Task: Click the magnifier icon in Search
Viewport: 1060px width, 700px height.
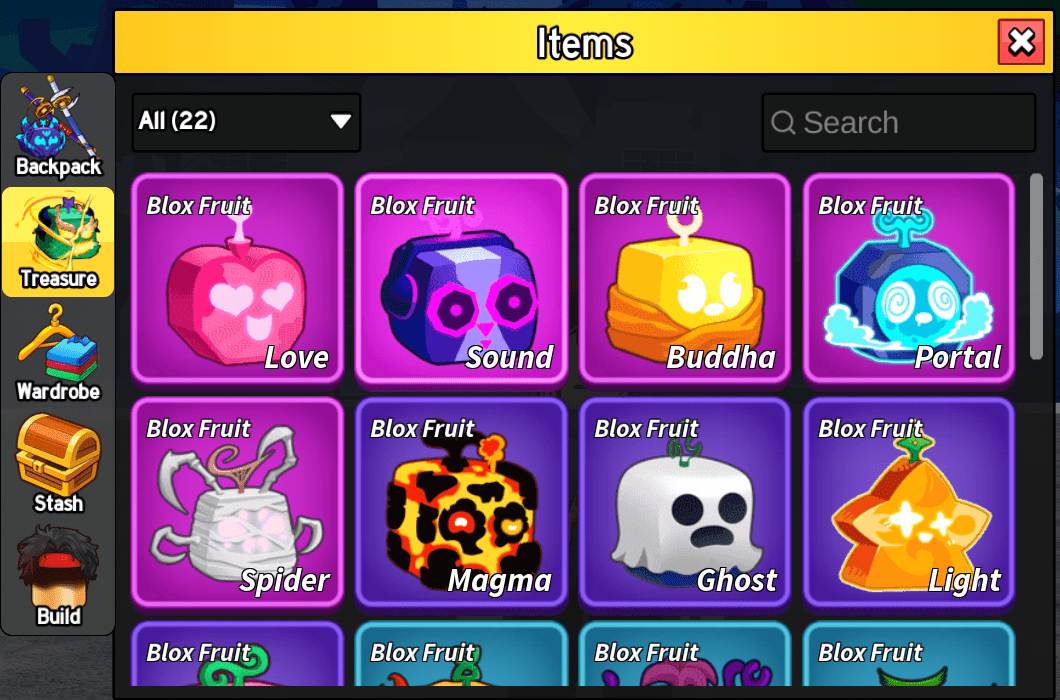Action: pos(783,122)
